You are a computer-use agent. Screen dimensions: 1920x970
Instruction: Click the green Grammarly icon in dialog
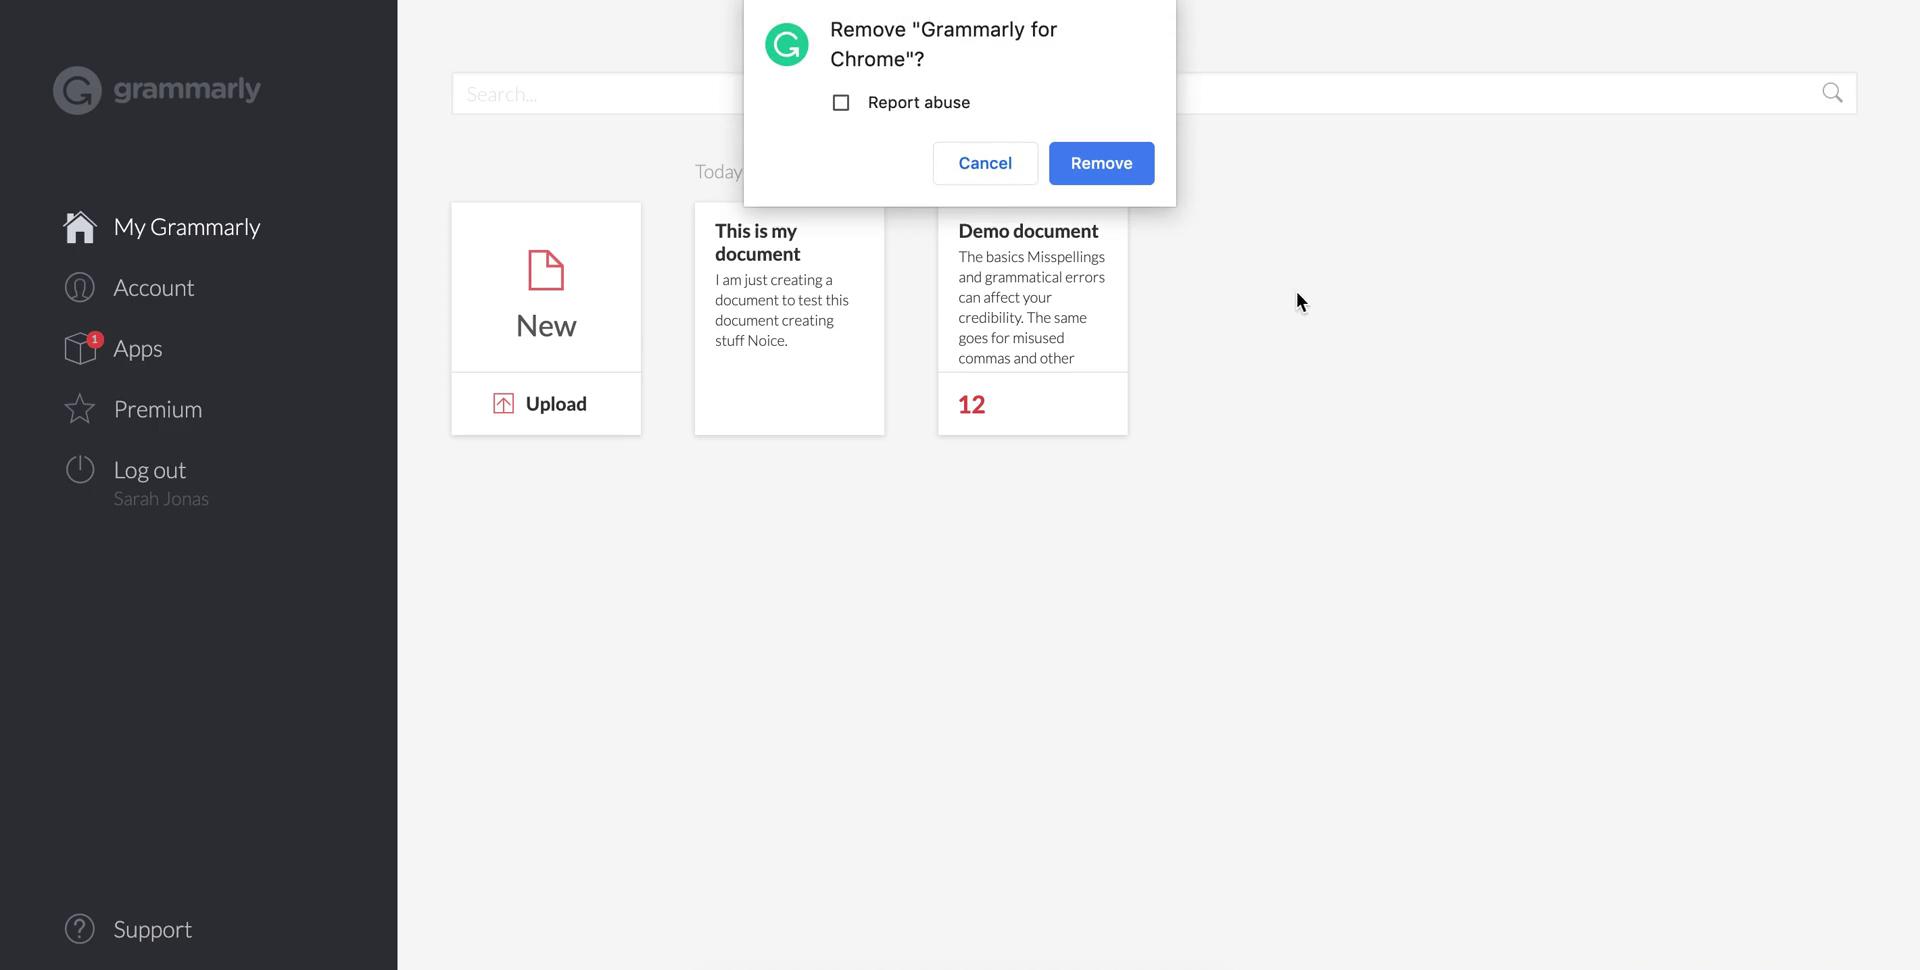(x=787, y=45)
